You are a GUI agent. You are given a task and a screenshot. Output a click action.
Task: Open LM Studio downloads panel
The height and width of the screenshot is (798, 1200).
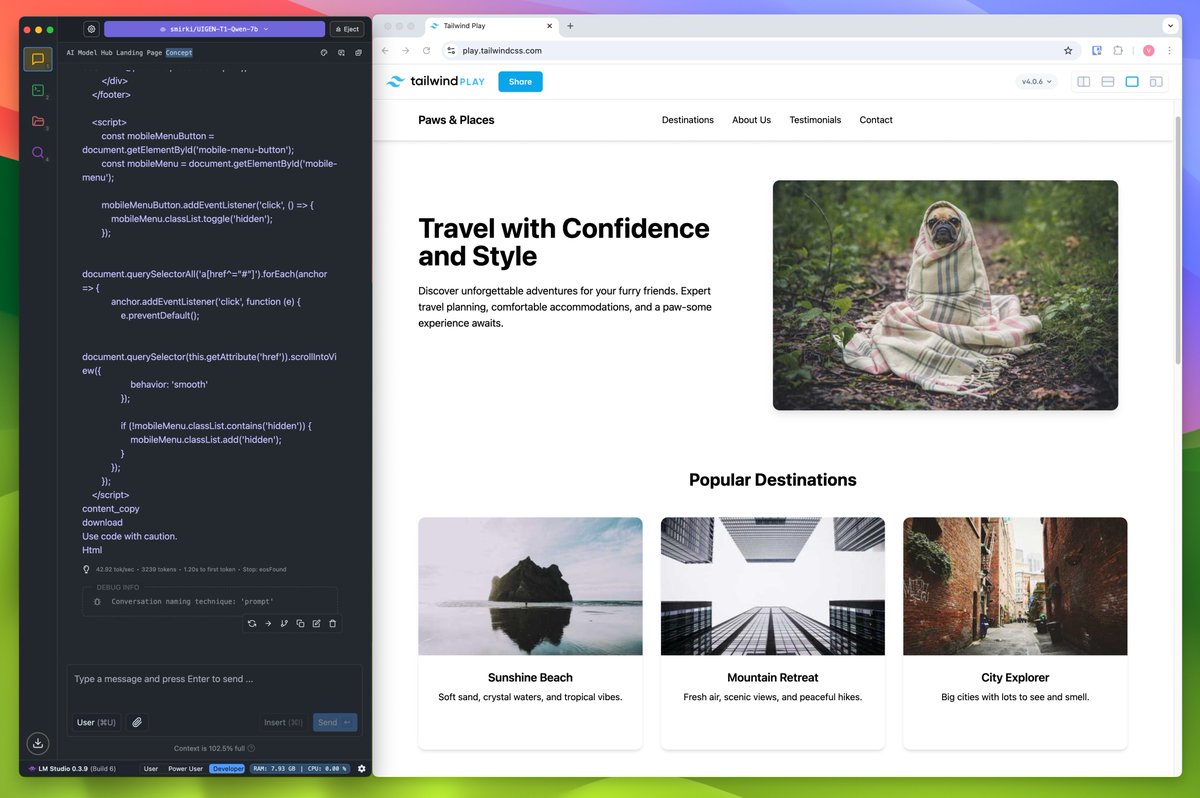38,743
